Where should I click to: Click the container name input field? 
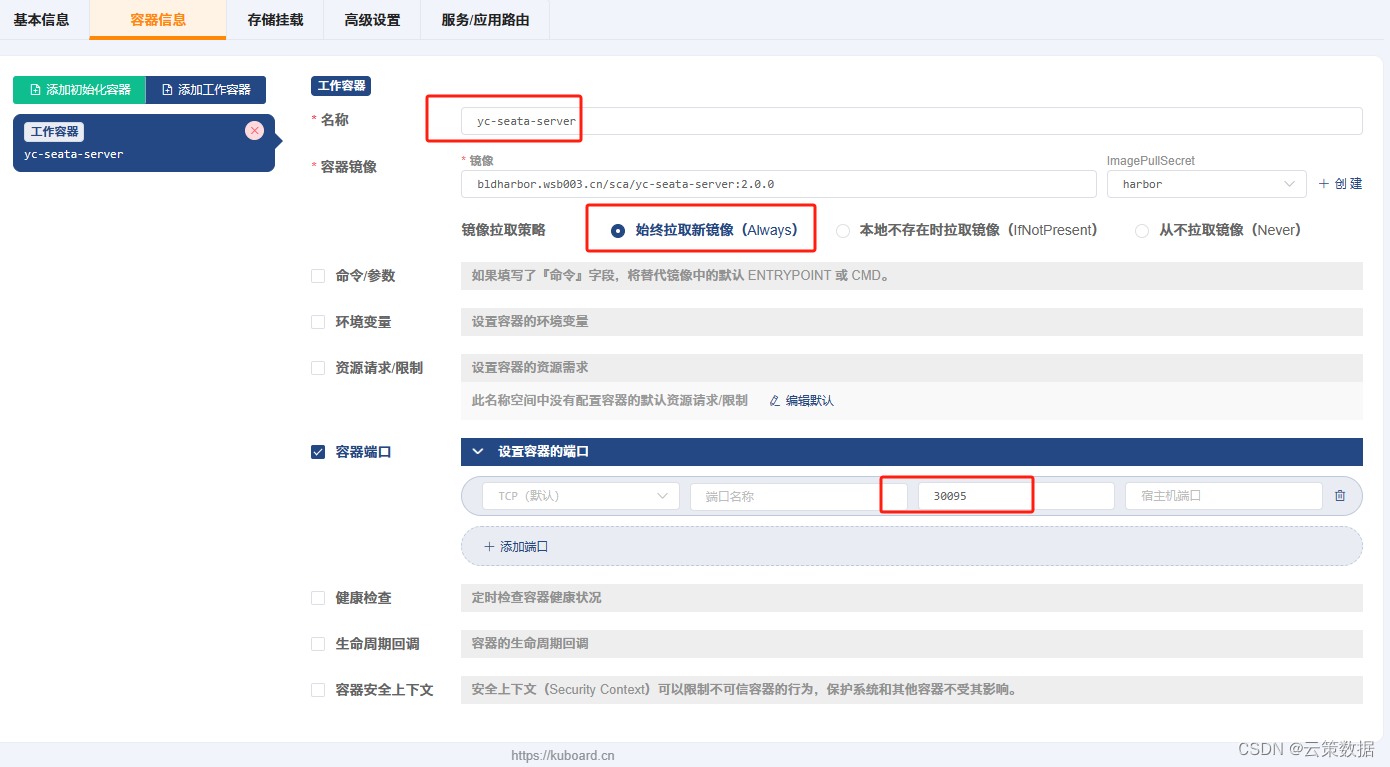coord(912,121)
